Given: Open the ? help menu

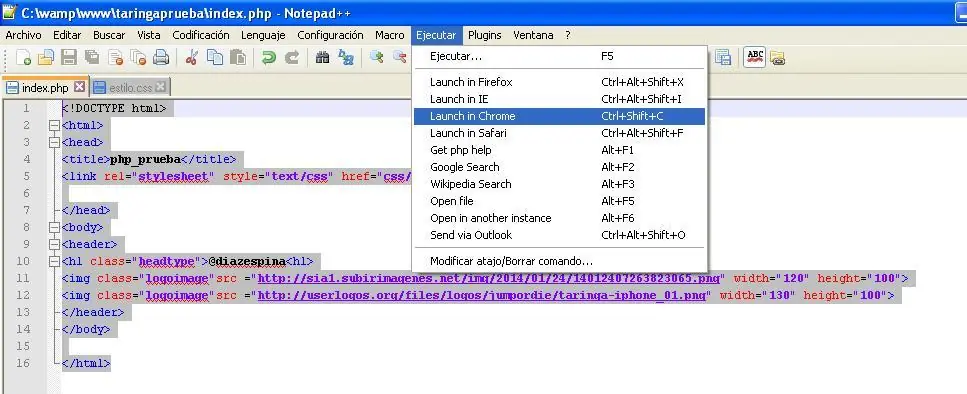Looking at the screenshot, I should click(568, 35).
